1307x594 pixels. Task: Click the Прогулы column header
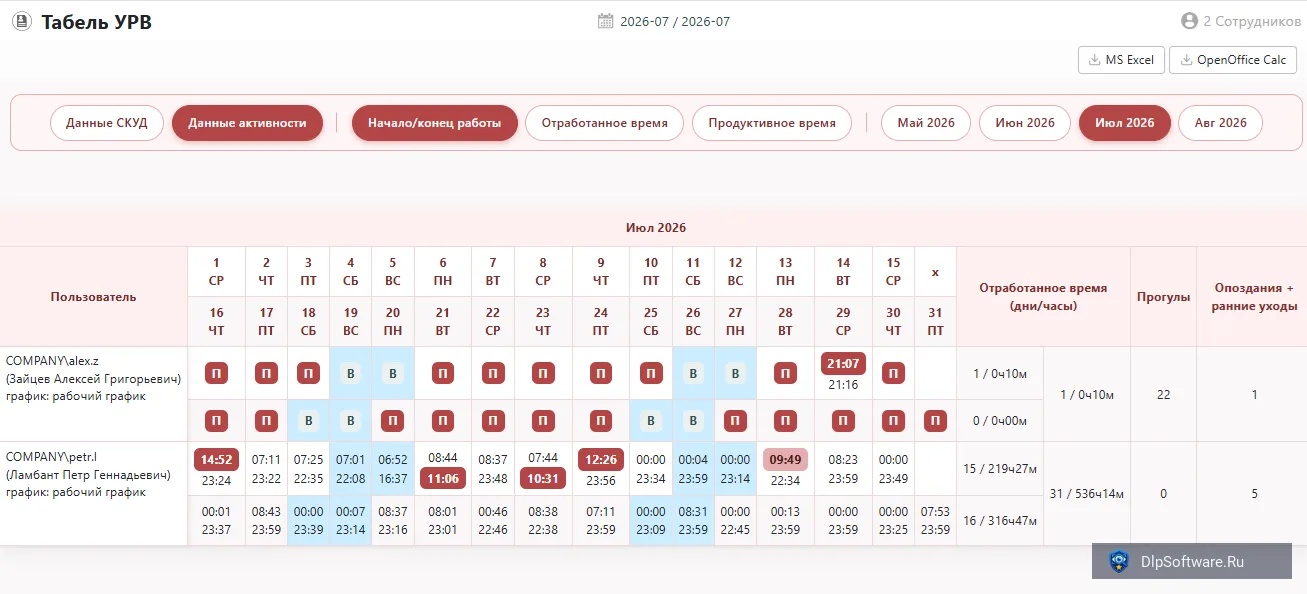click(1163, 297)
